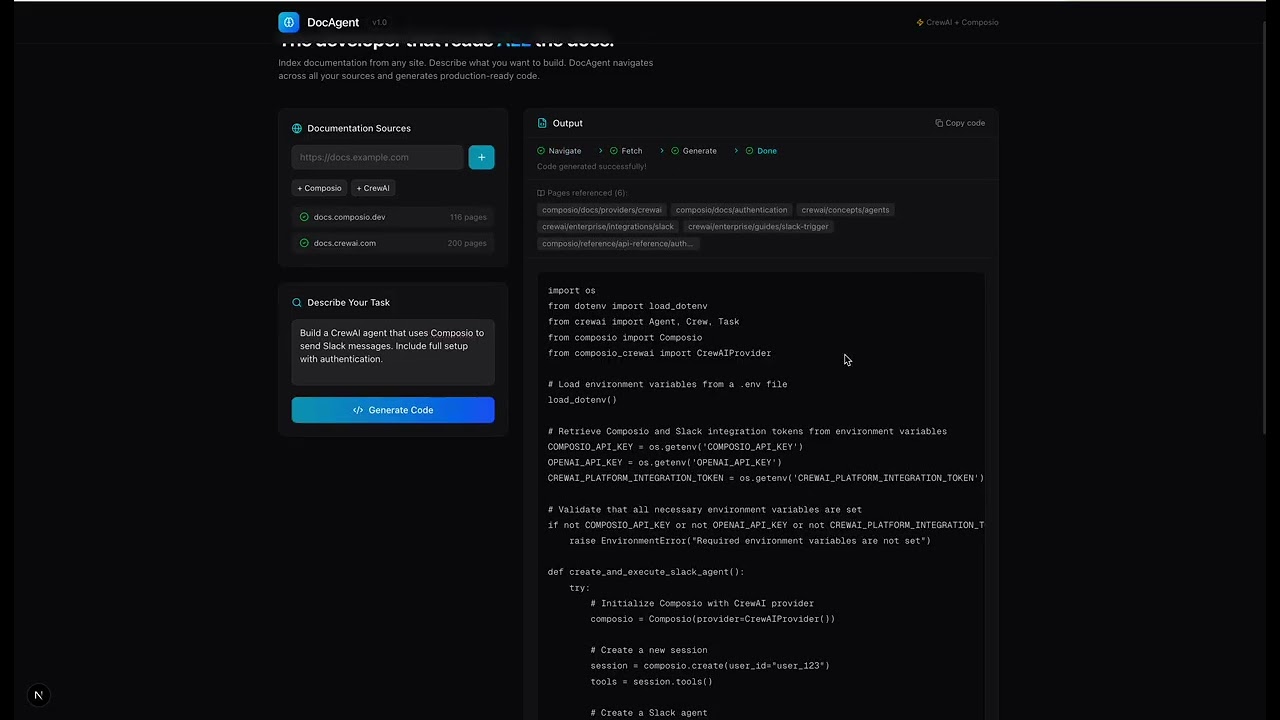Screen dimensions: 1280x720
Task: Select the docs.composio.dev source row
Action: [393, 217]
